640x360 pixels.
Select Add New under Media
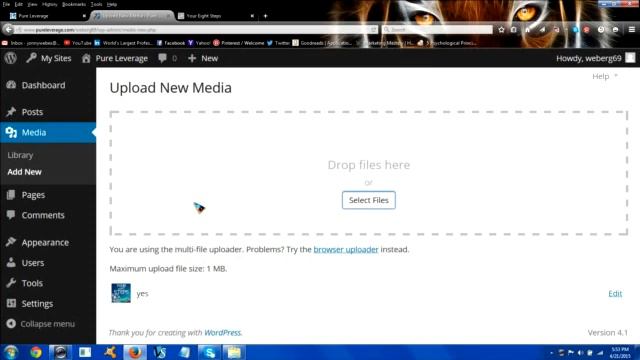[x=24, y=172]
